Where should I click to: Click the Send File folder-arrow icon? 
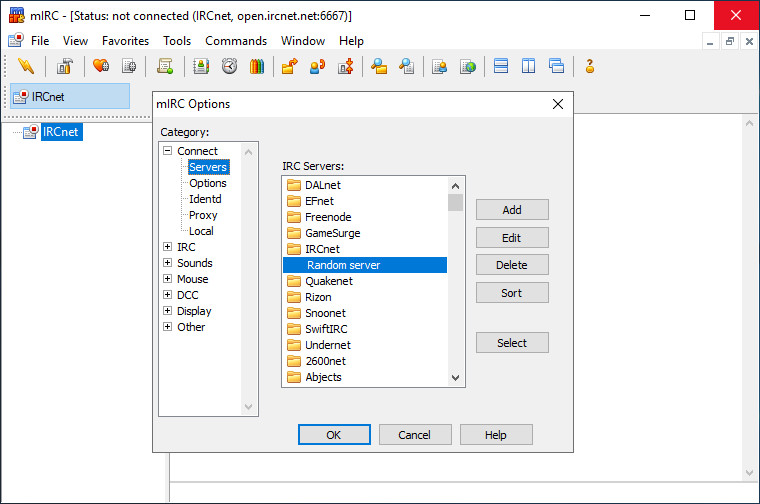pyautogui.click(x=289, y=66)
